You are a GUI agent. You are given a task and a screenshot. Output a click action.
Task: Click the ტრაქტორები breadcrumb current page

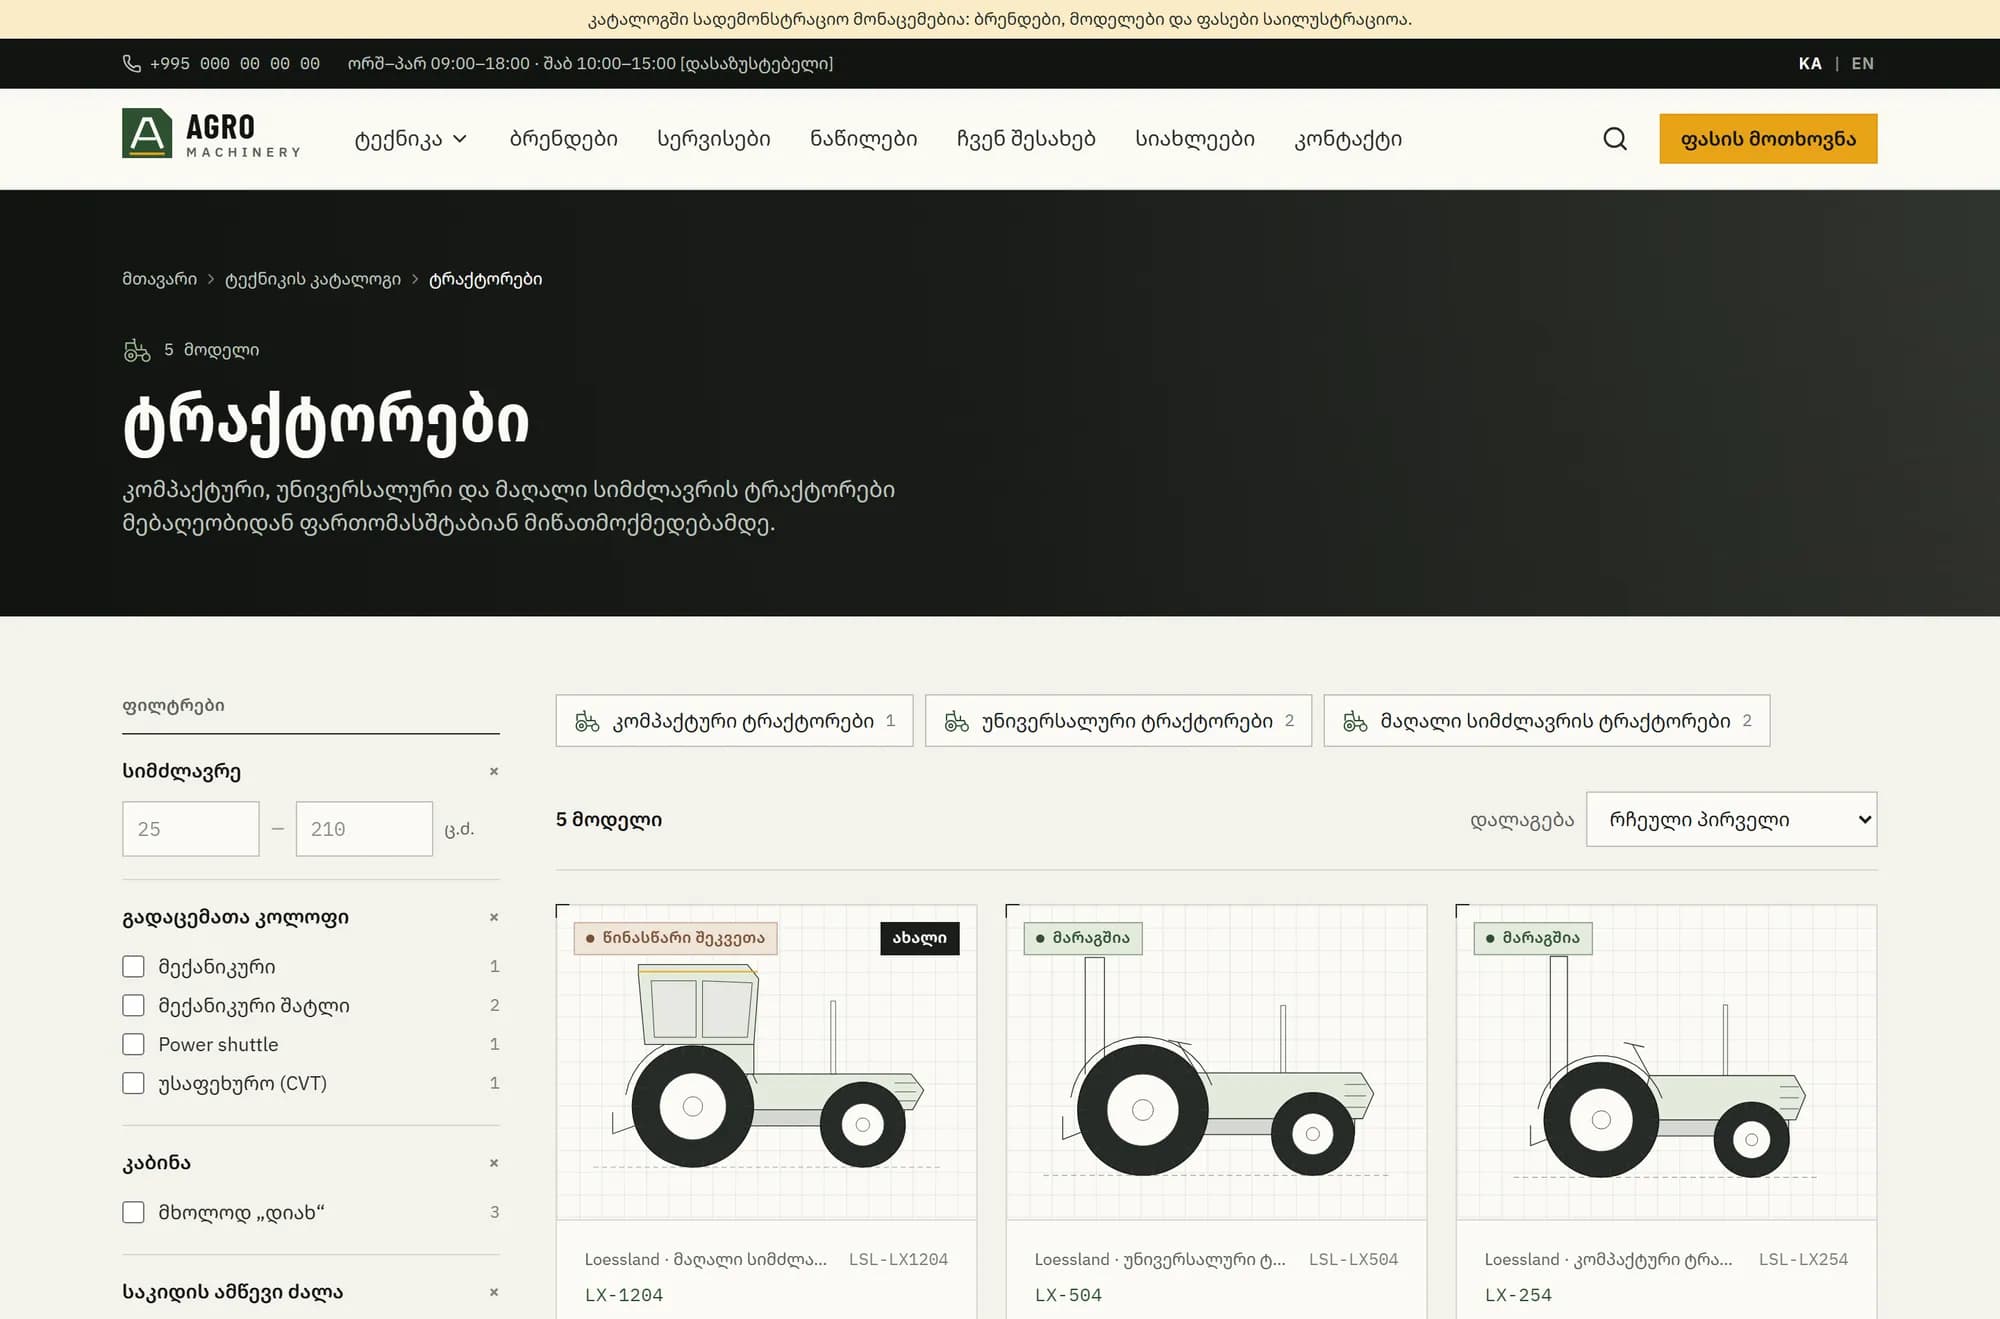(x=485, y=279)
